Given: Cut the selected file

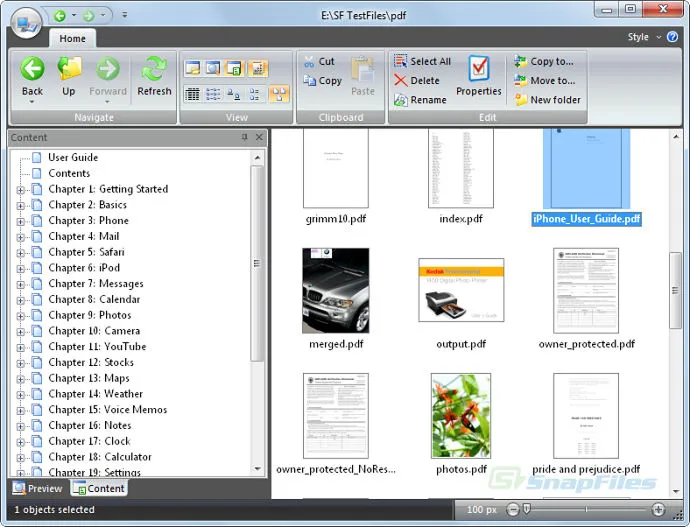Looking at the screenshot, I should pyautogui.click(x=319, y=62).
